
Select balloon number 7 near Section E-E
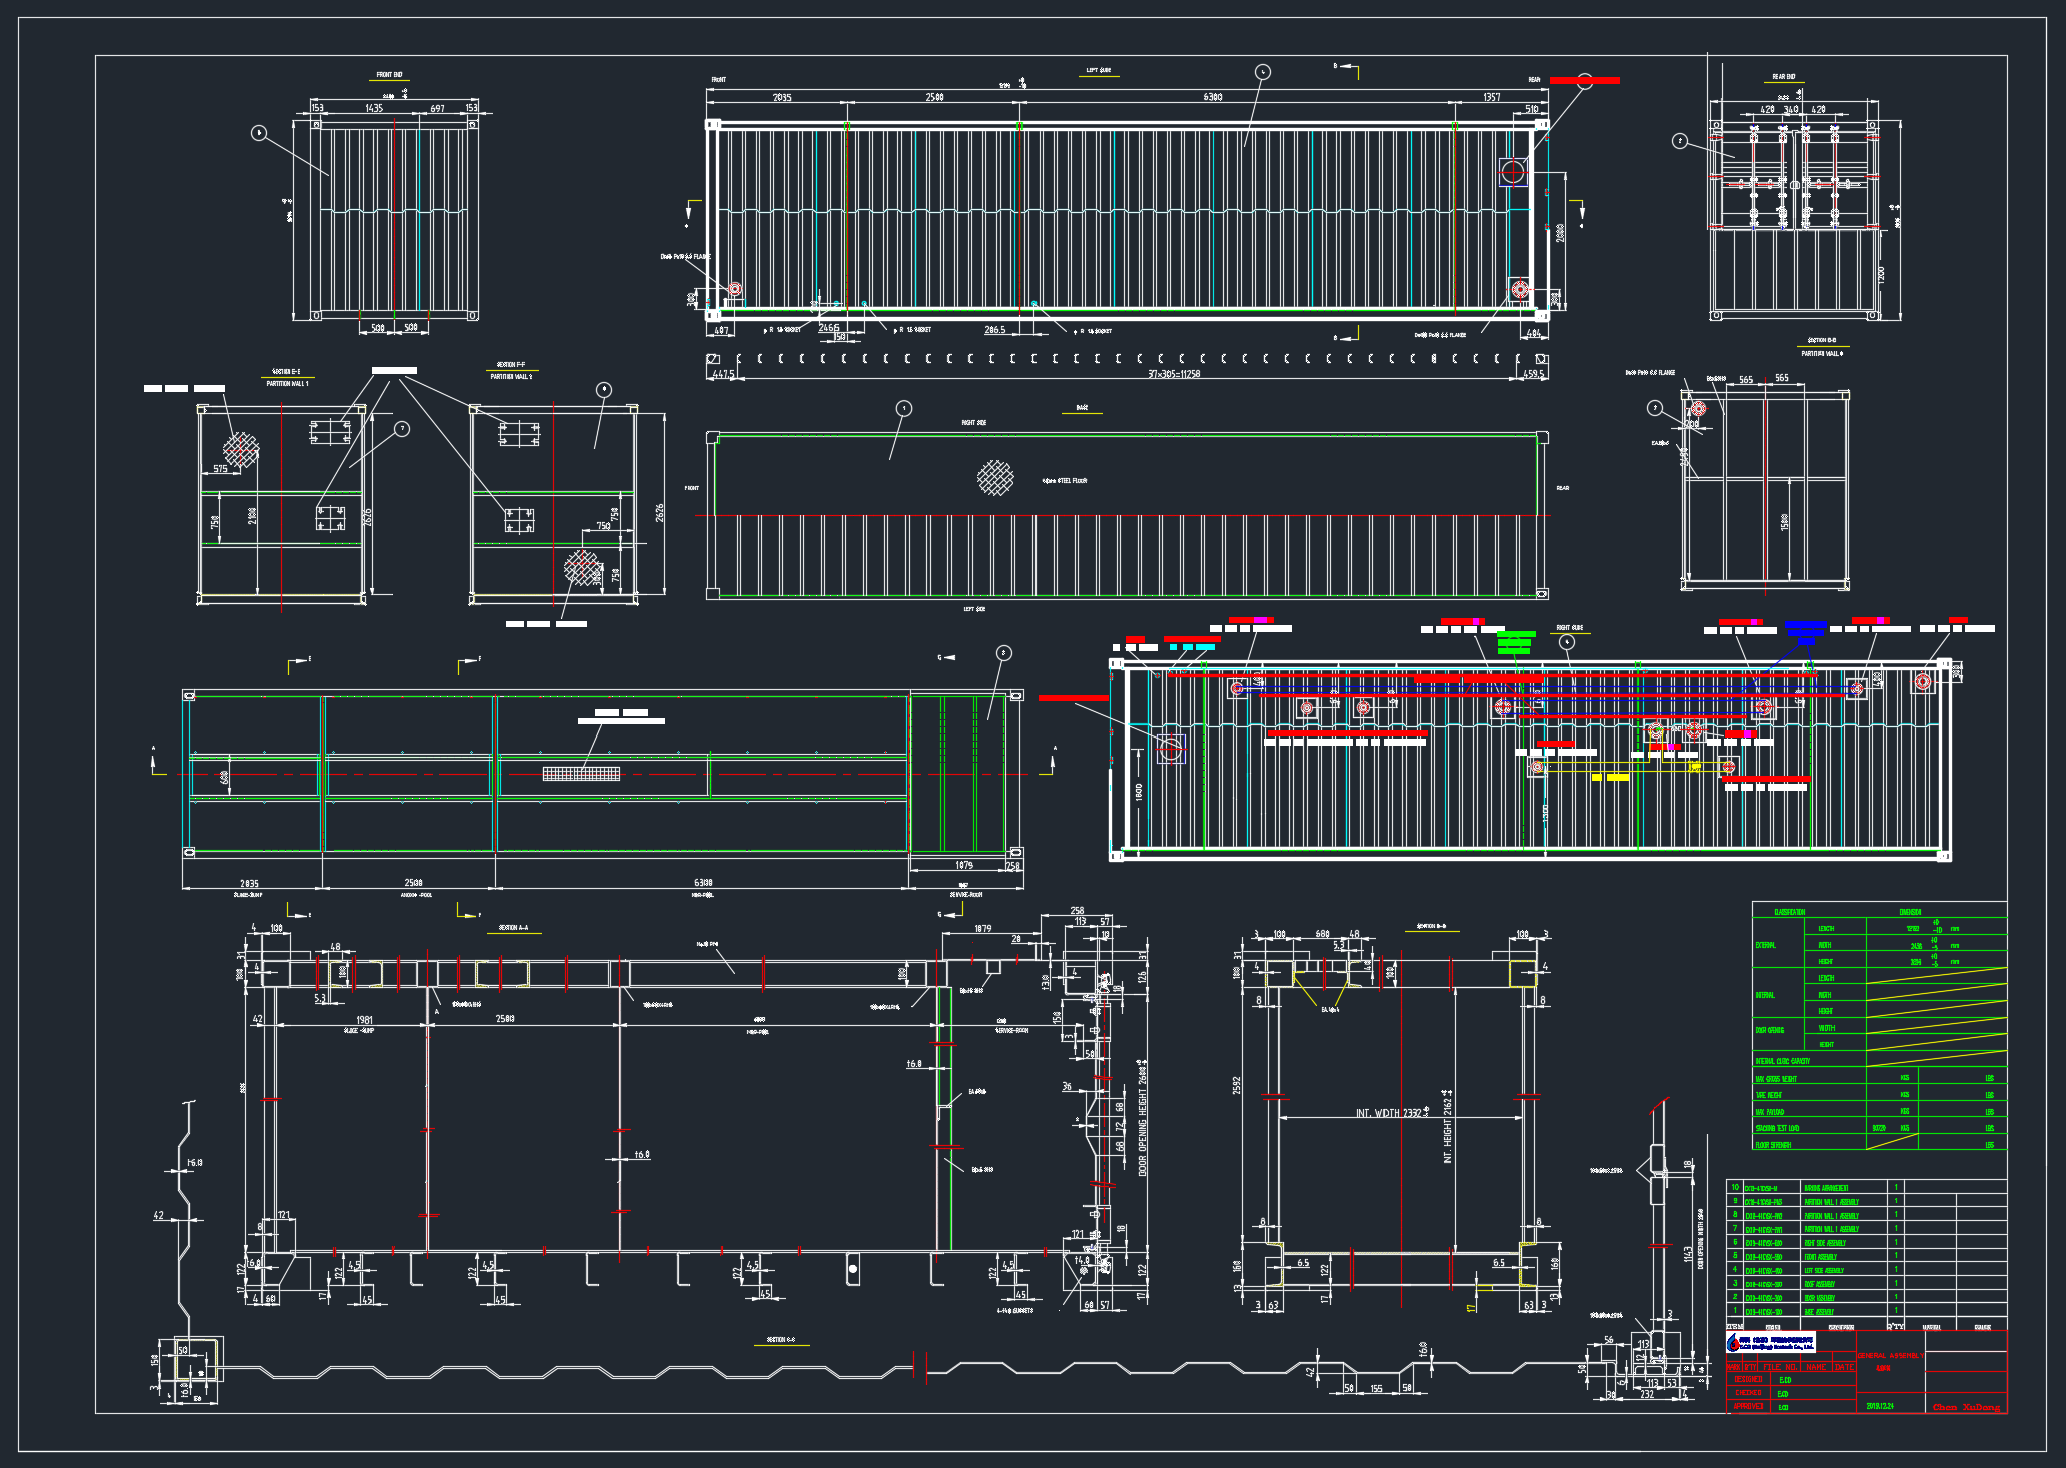[x=402, y=429]
